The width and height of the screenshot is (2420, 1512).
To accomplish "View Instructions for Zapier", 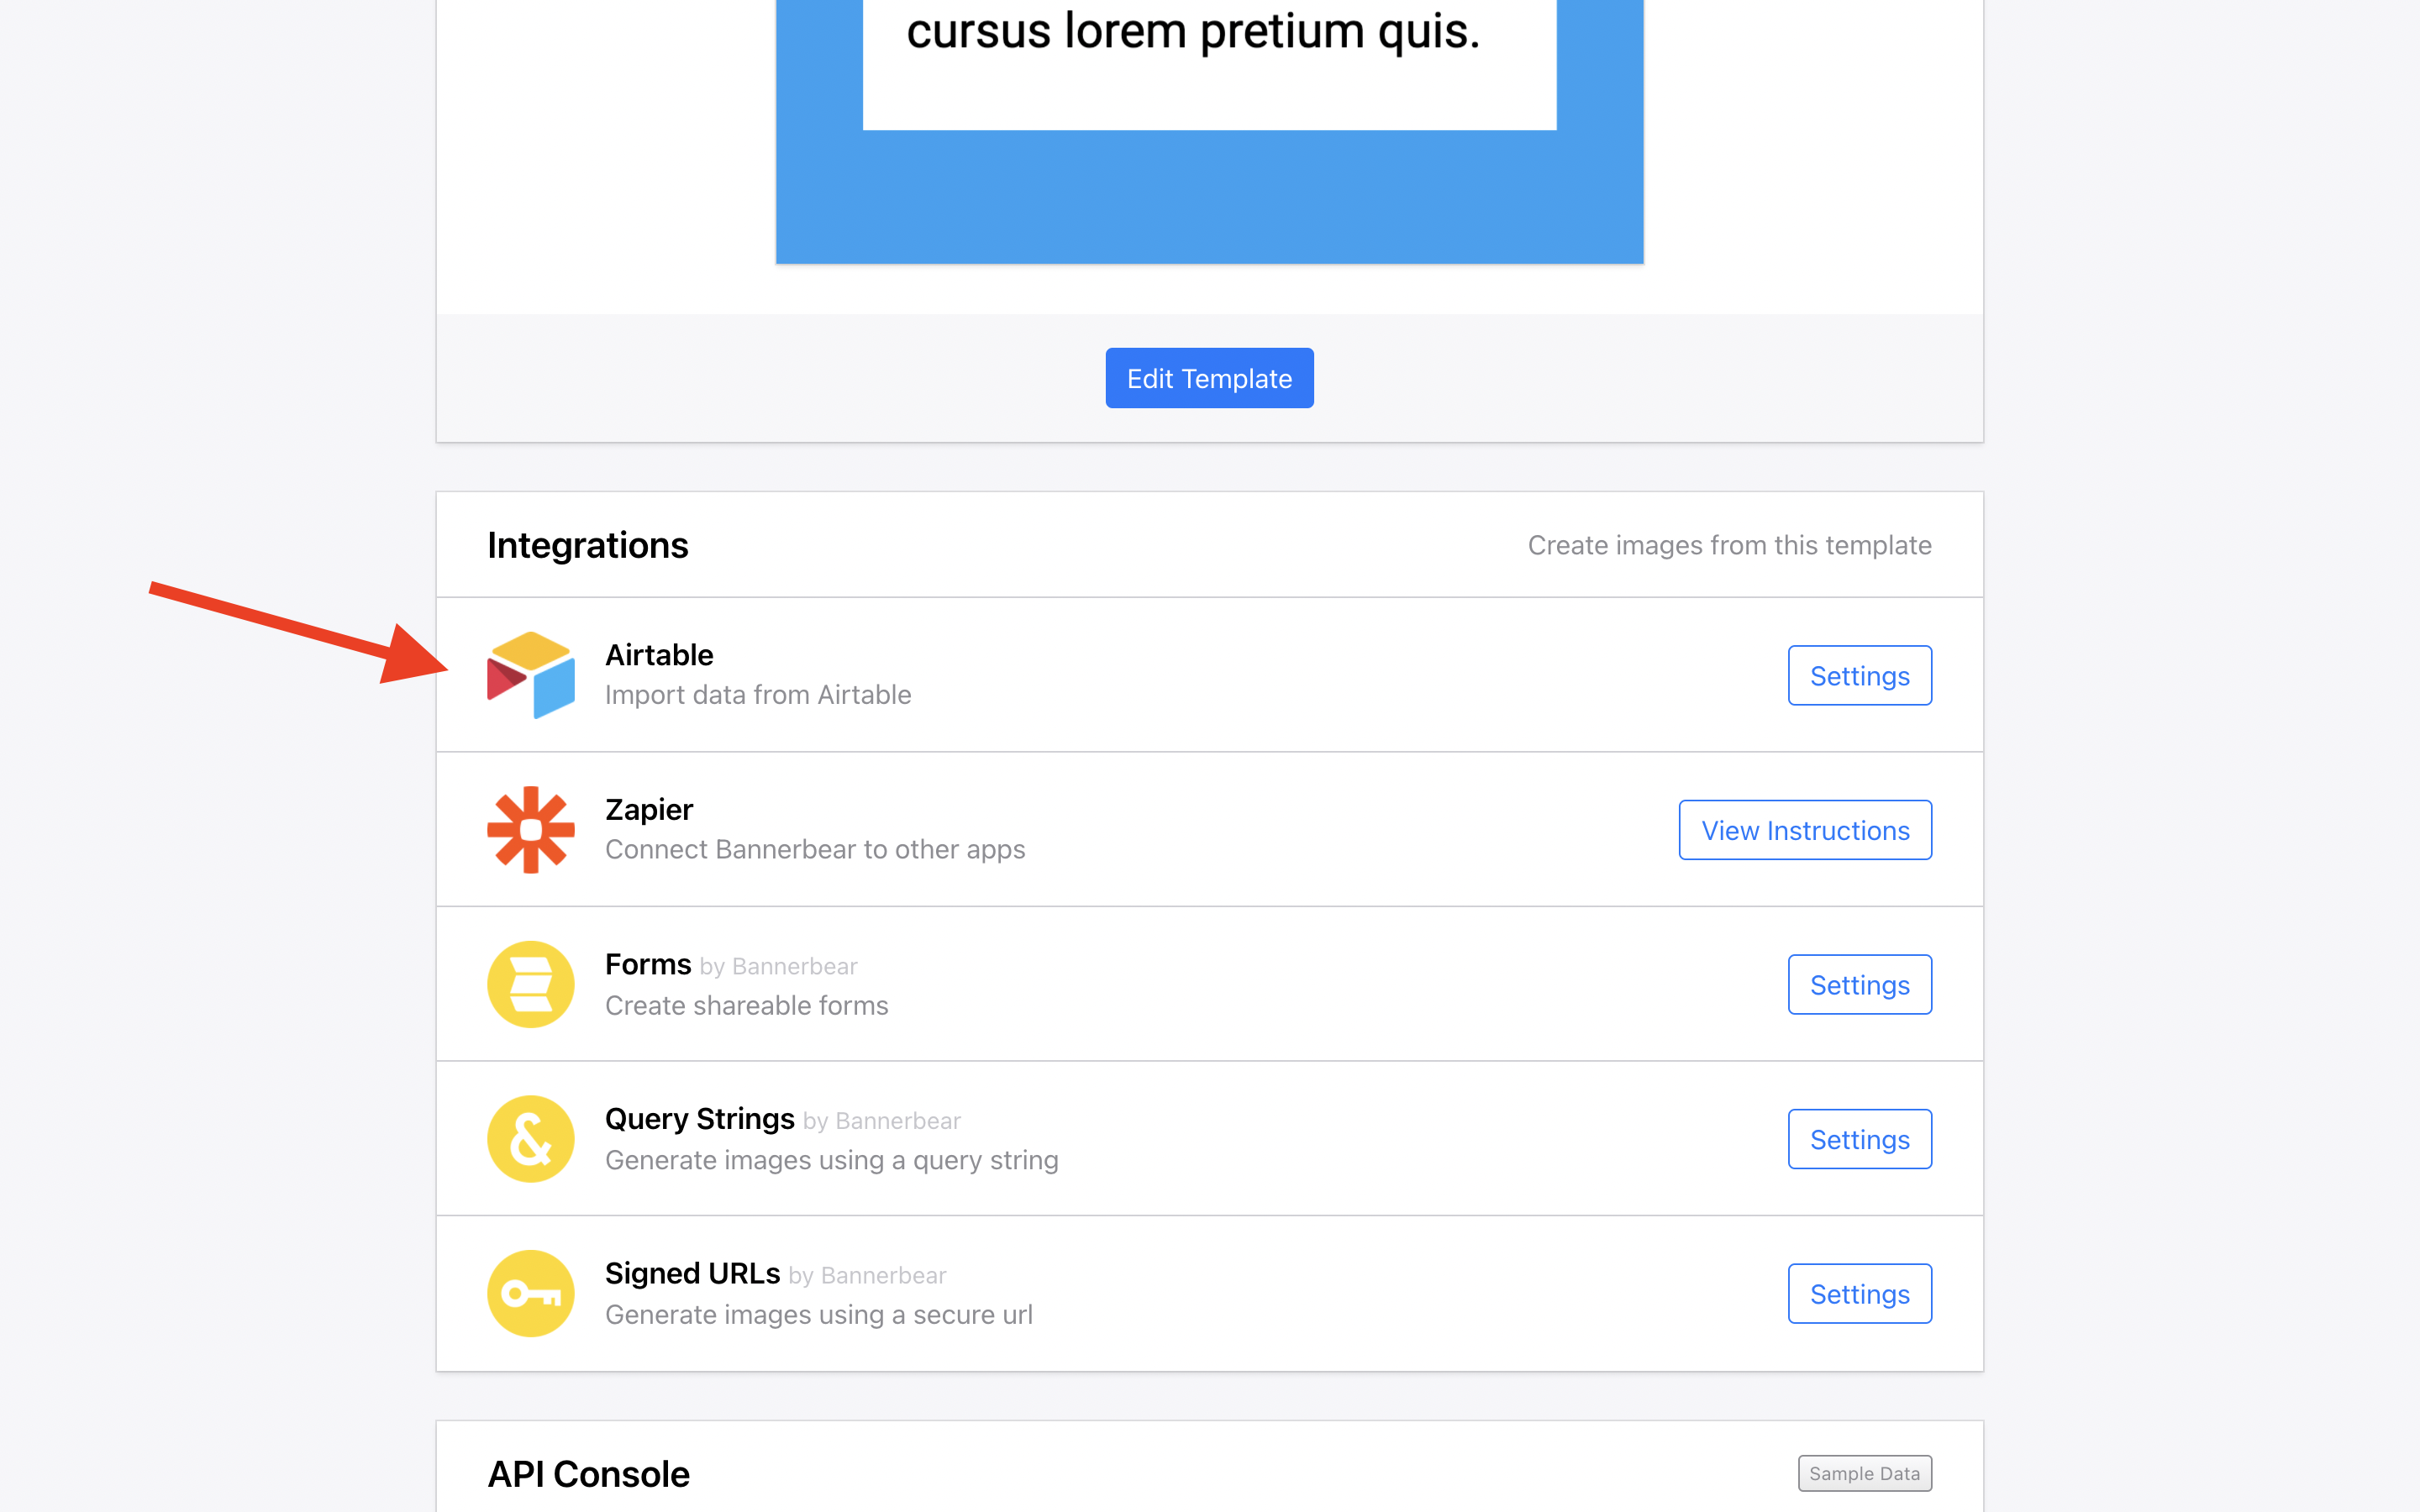I will (x=1804, y=830).
